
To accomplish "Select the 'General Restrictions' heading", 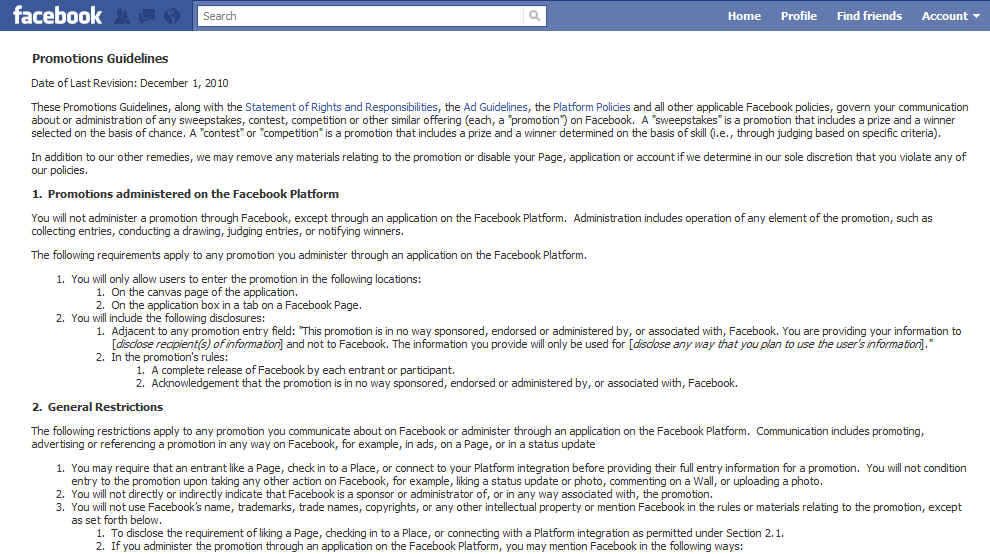I will (x=105, y=407).
